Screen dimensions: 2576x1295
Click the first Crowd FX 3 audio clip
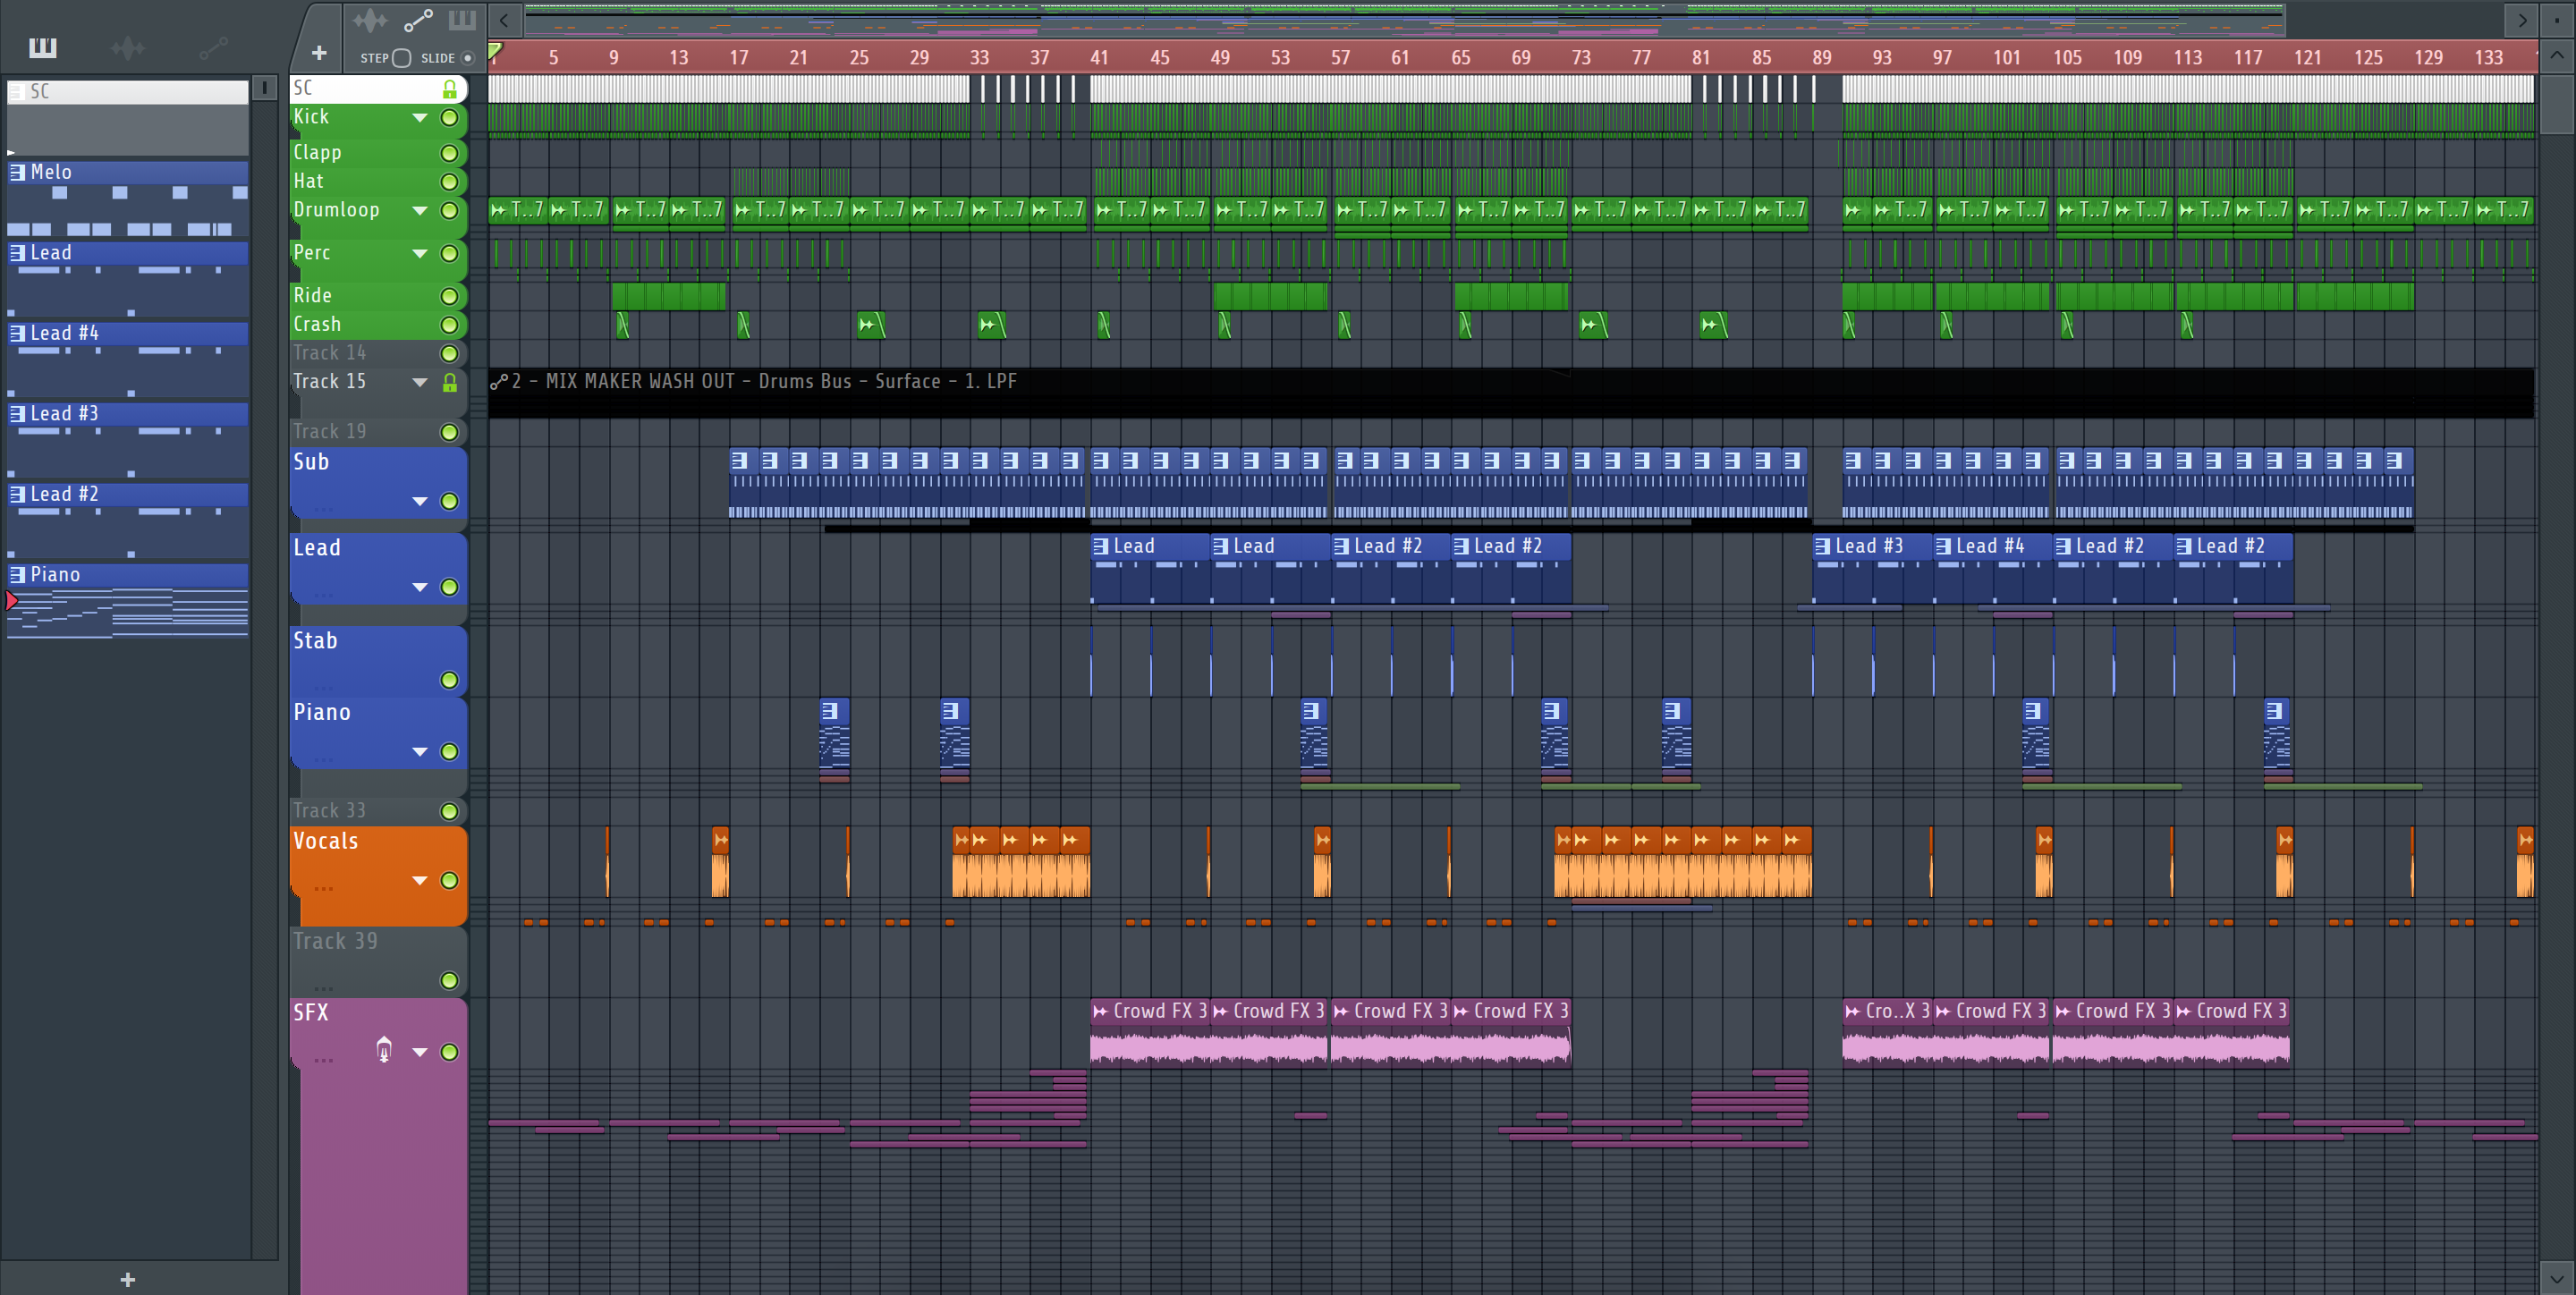point(1150,1032)
